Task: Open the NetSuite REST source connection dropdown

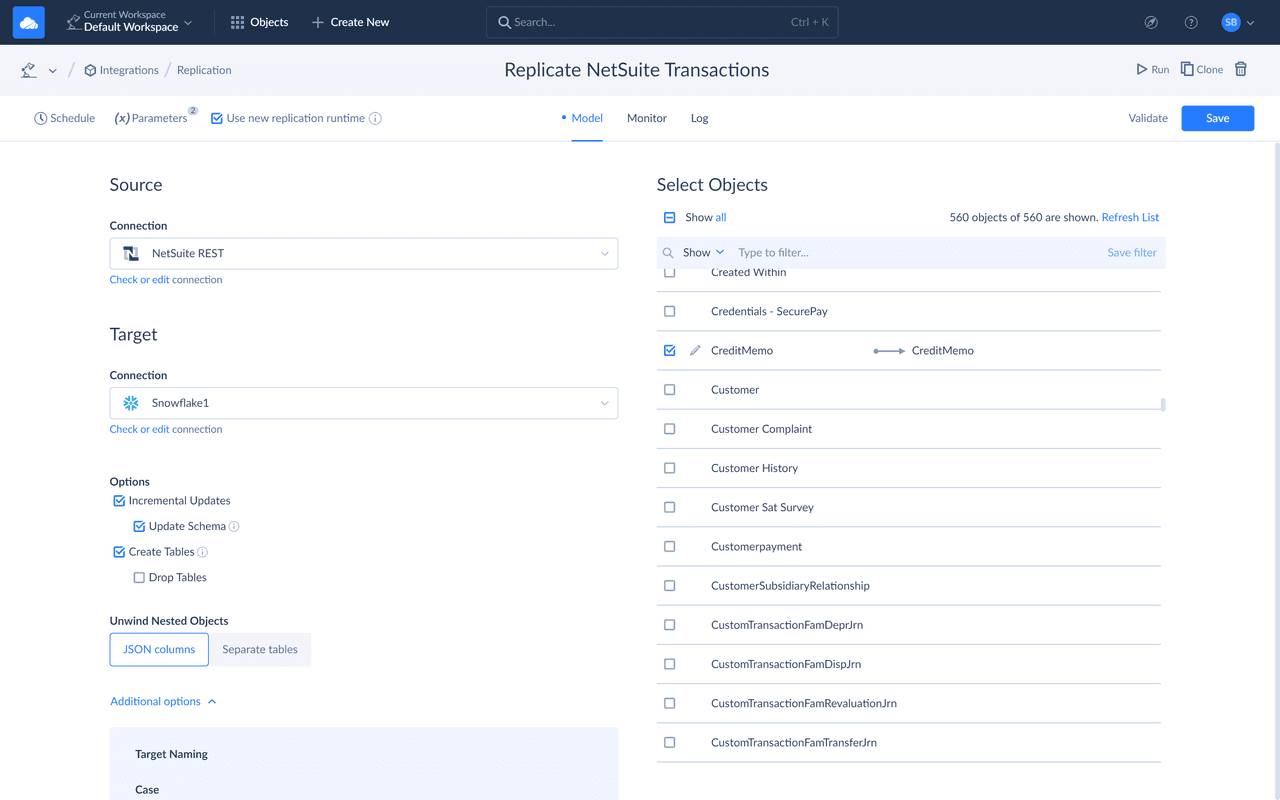Action: [x=364, y=253]
